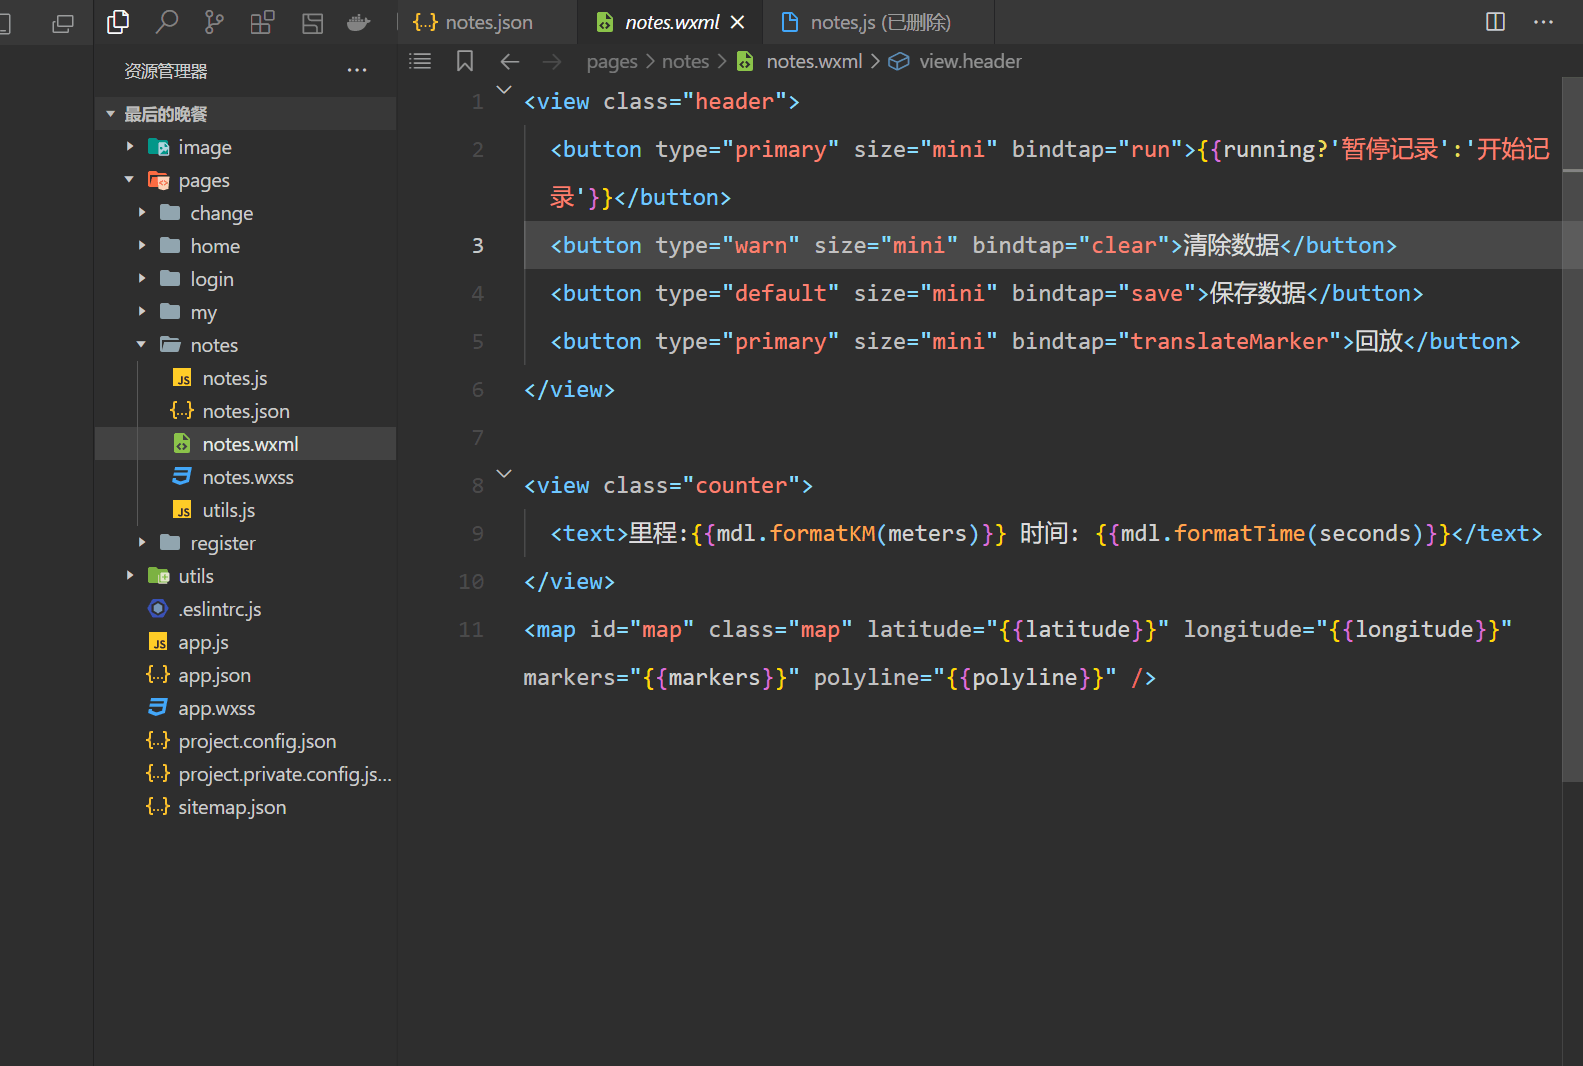This screenshot has width=1583, height=1066.
Task: Open the Source Control branch icon
Action: pos(214,22)
